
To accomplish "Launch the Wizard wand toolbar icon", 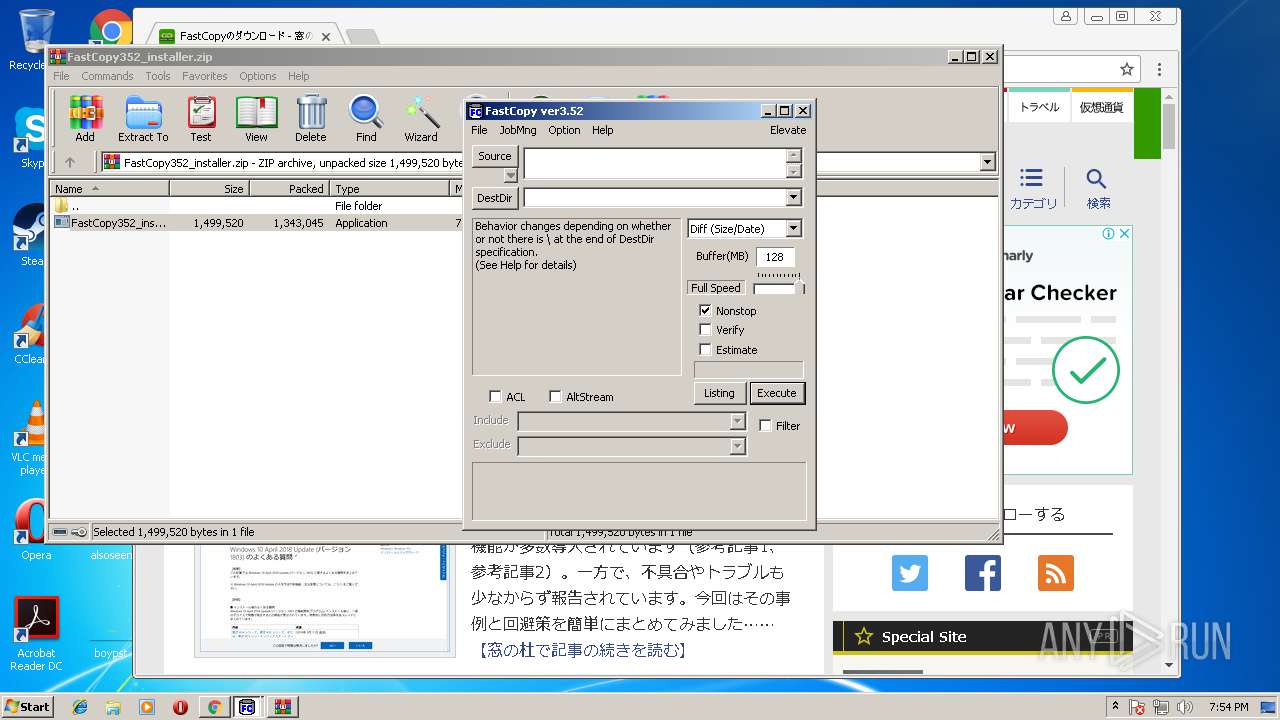I will pos(421,119).
